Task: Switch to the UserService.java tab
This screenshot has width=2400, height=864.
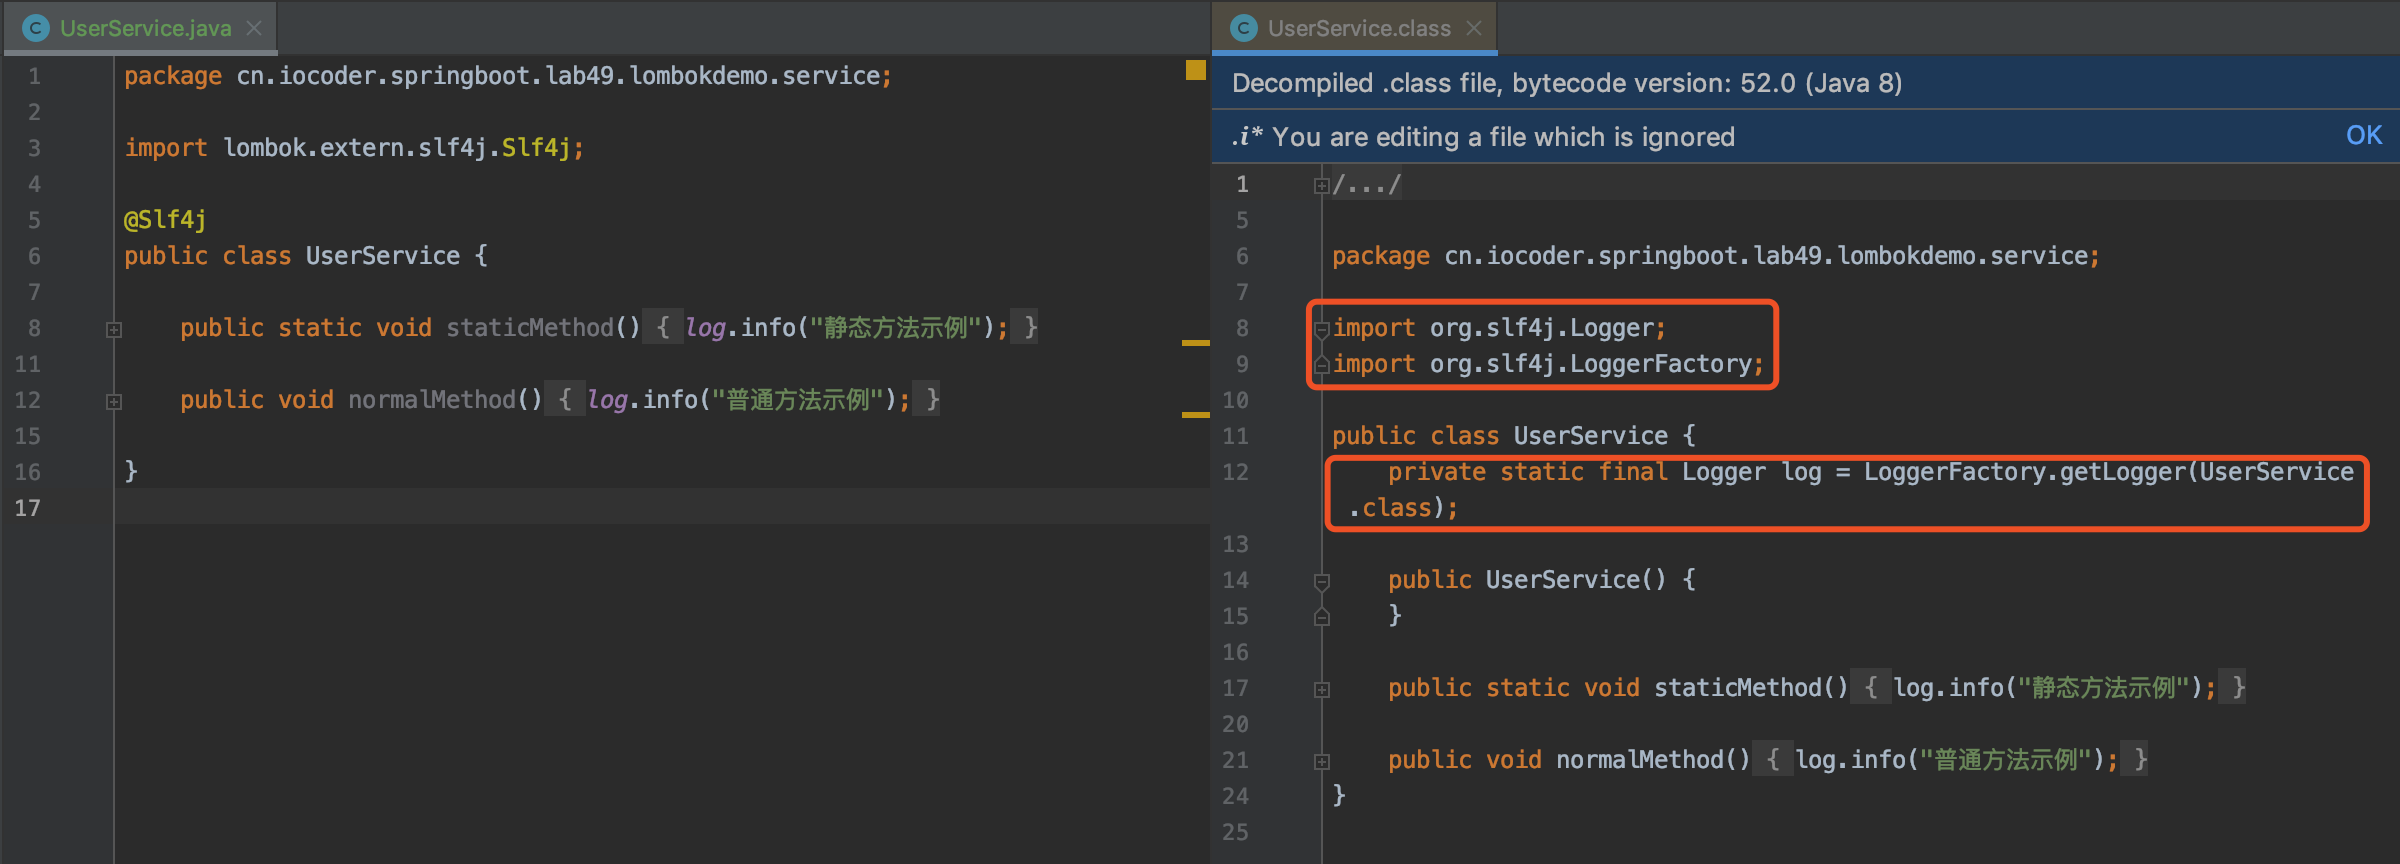Action: (145, 28)
